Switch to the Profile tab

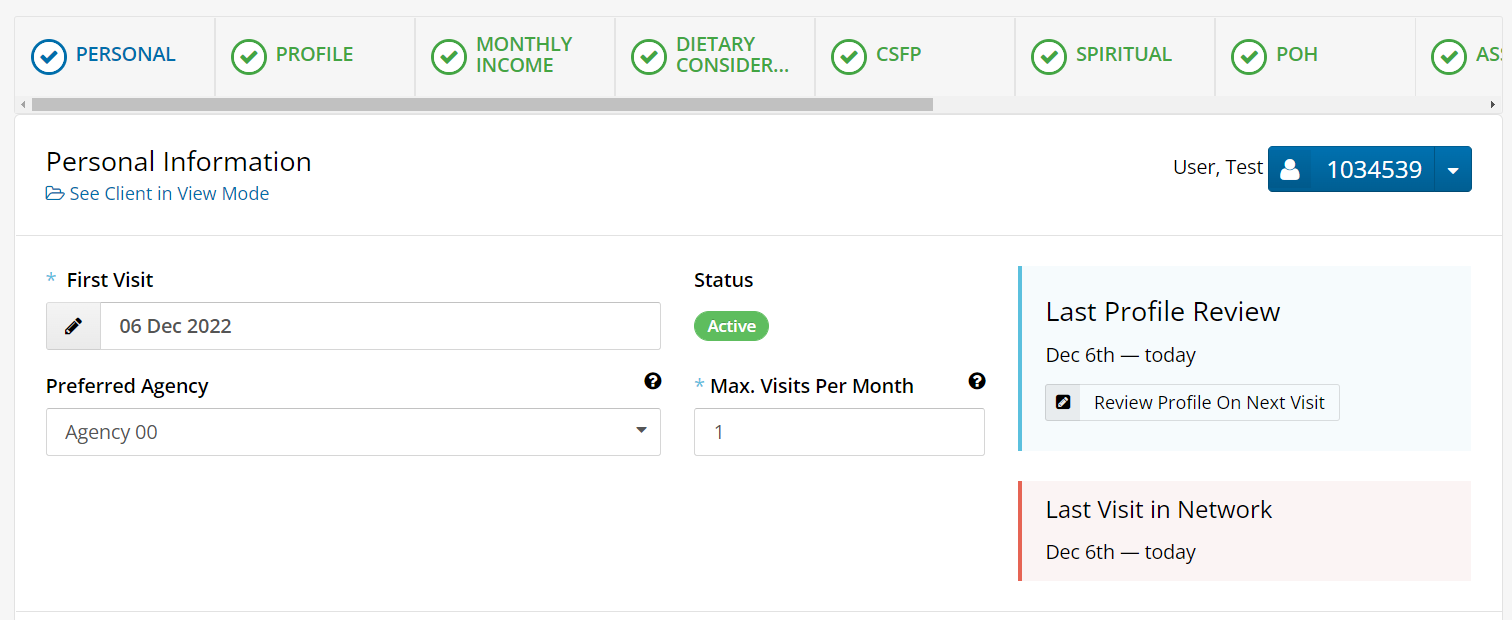pyautogui.click(x=314, y=55)
